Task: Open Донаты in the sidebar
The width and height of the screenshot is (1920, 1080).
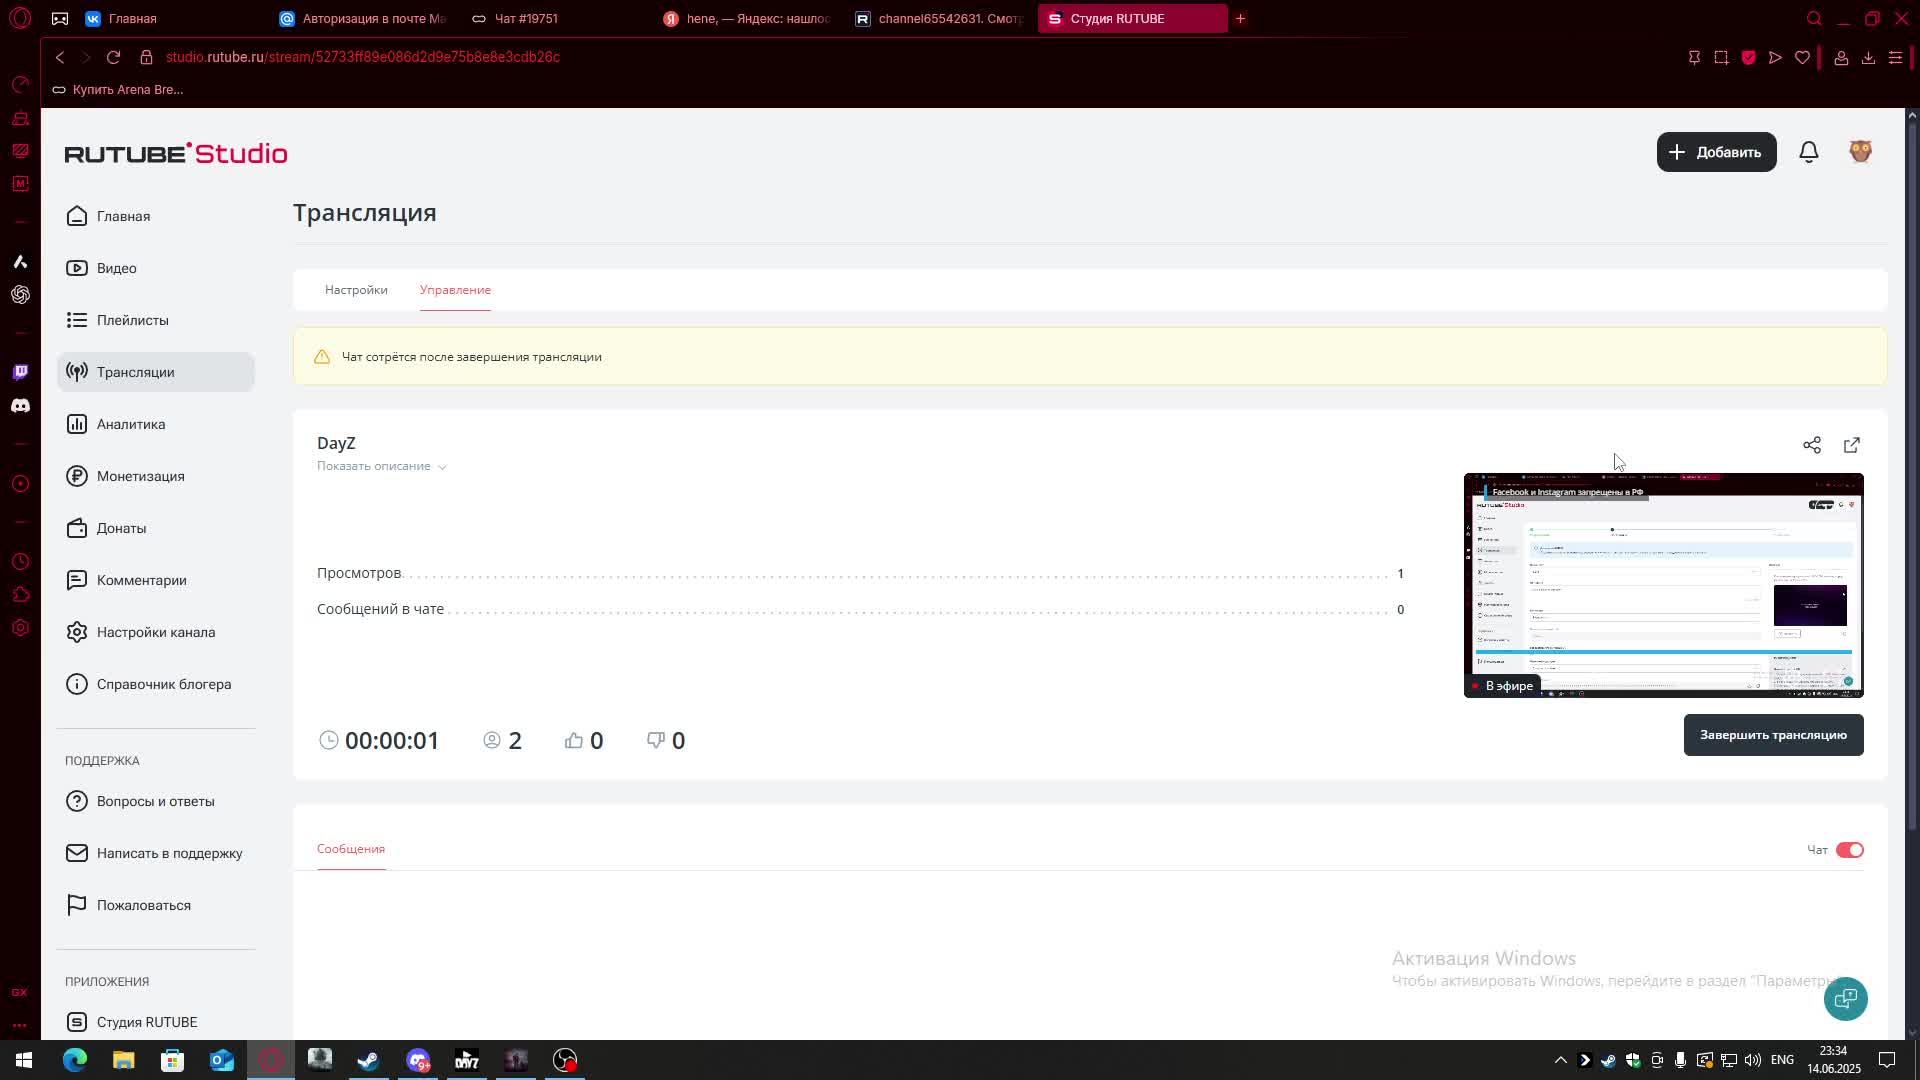Action: tap(156, 528)
